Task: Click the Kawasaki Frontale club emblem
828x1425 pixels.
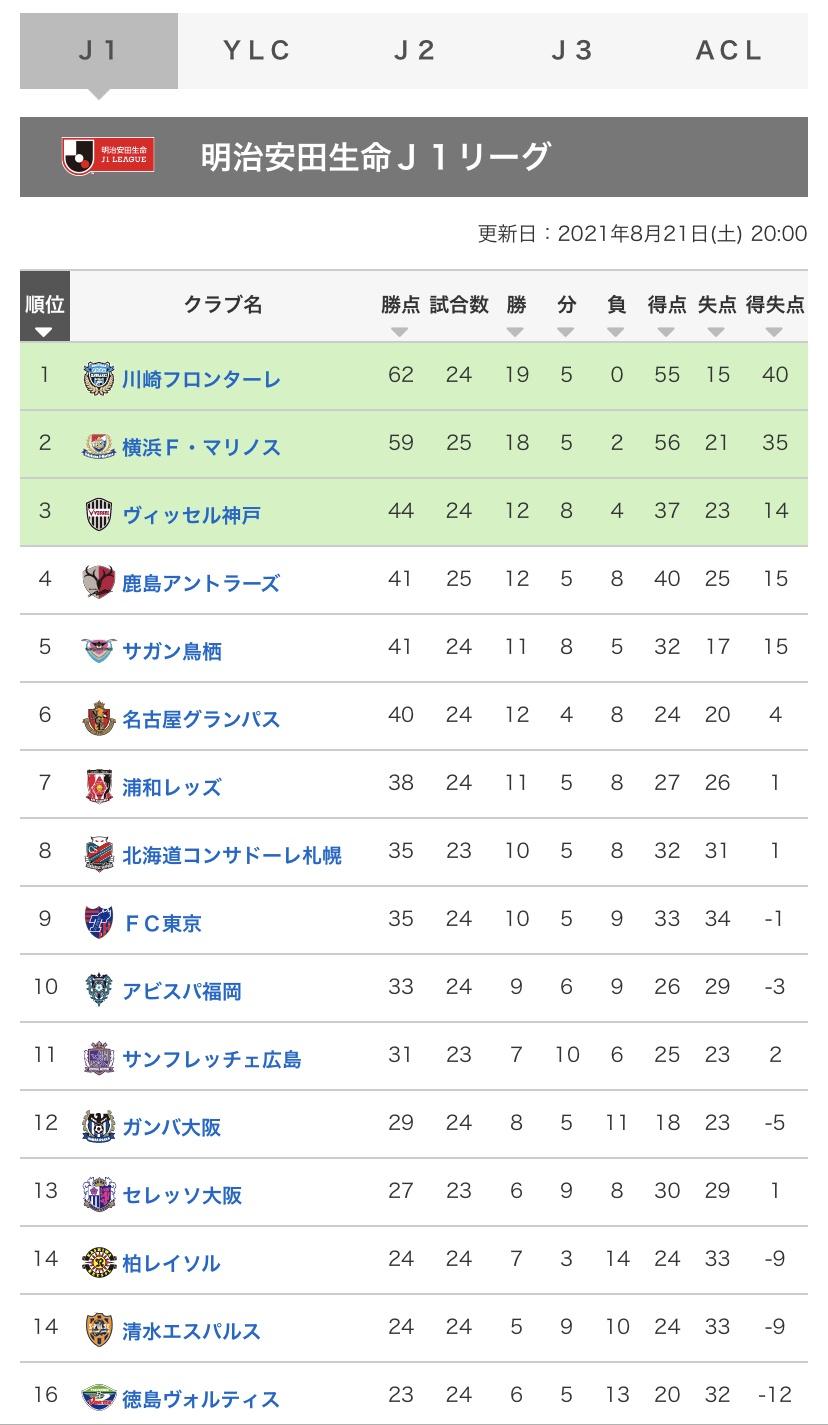Action: tap(99, 378)
